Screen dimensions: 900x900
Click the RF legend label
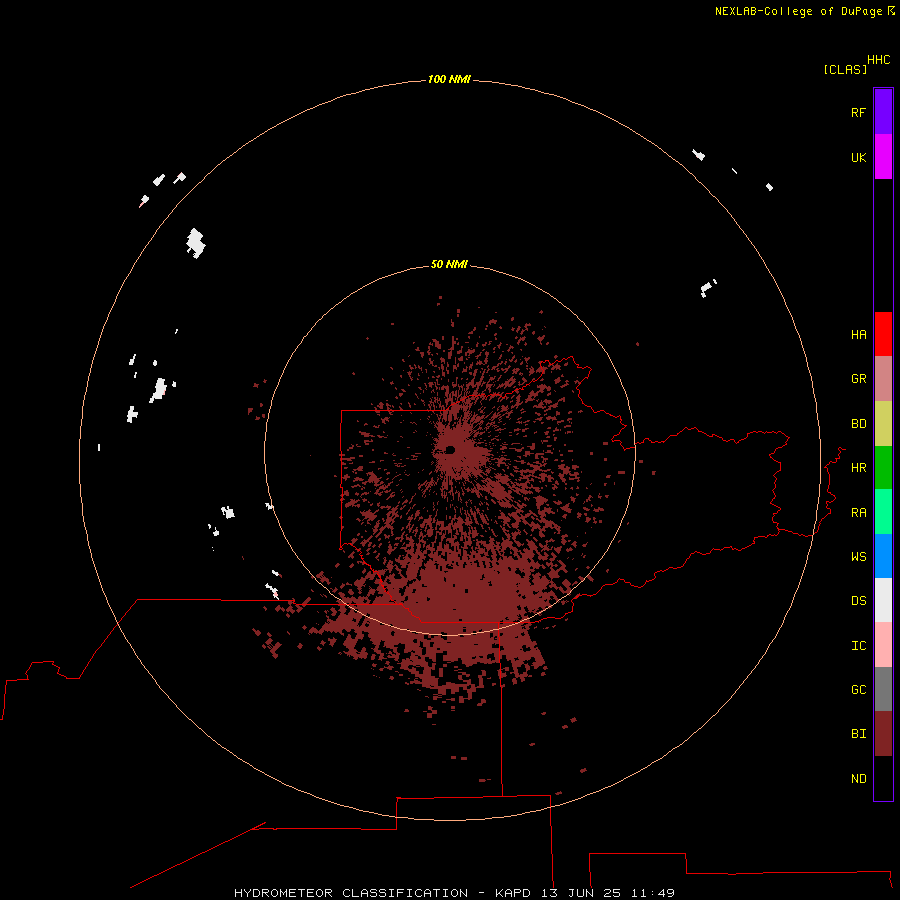(858, 112)
